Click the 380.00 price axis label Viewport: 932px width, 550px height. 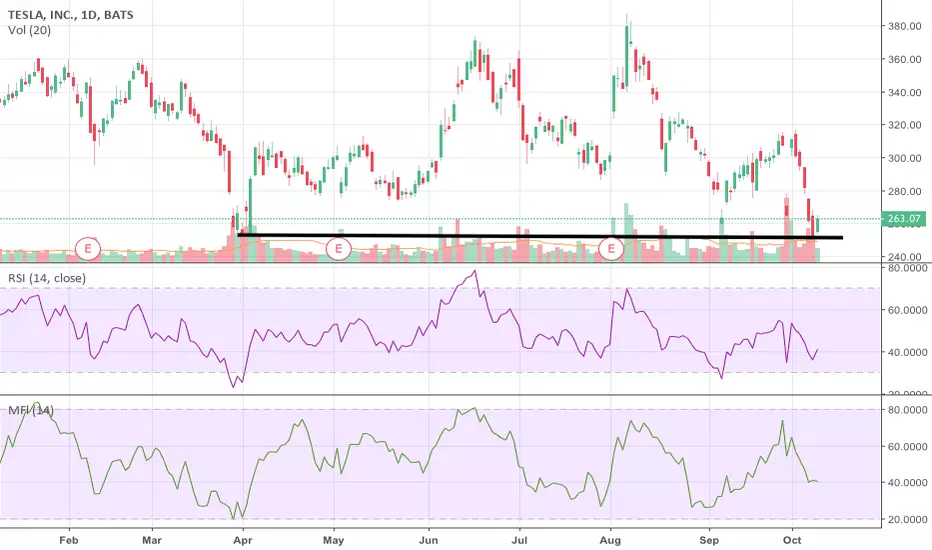click(905, 26)
